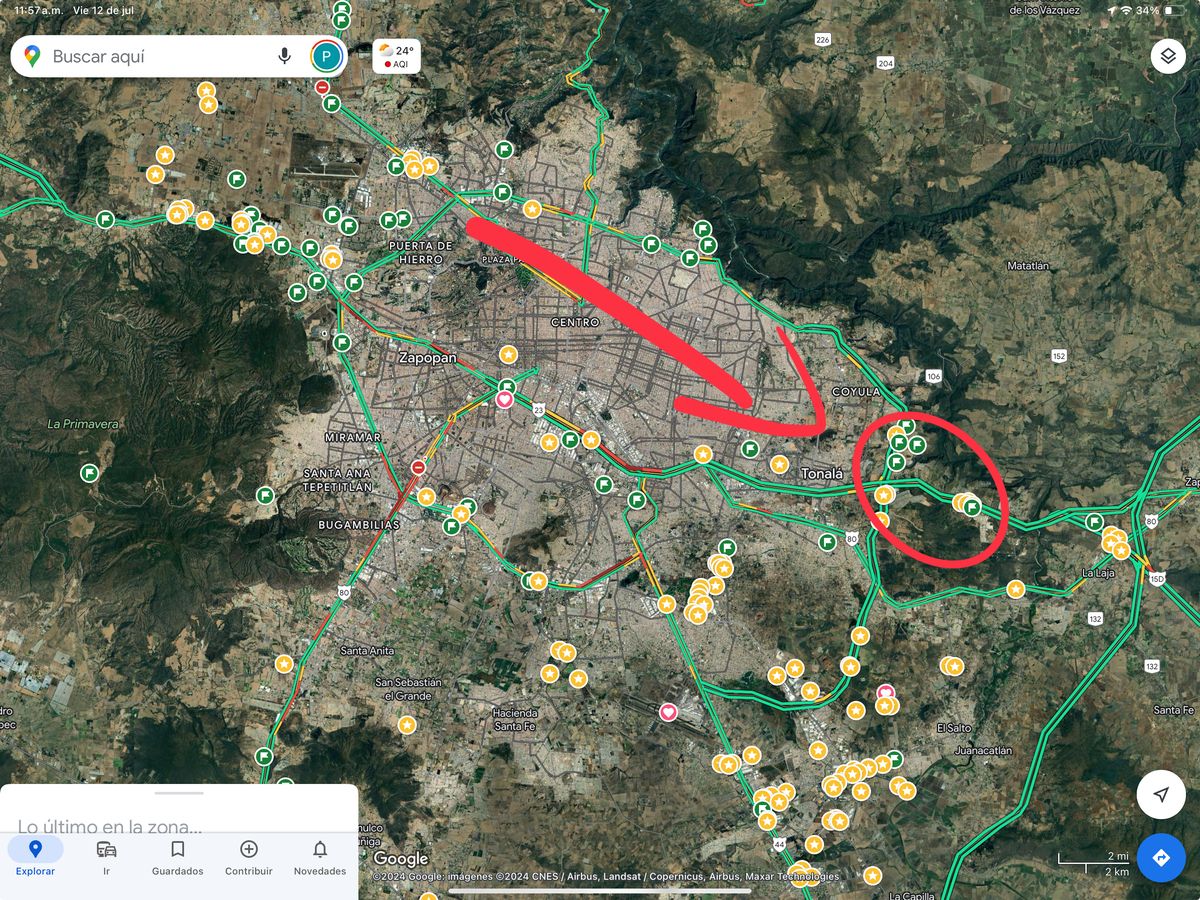Open the Novedades tab
Image resolution: width=1200 pixels, height=900 pixels.
tap(320, 857)
